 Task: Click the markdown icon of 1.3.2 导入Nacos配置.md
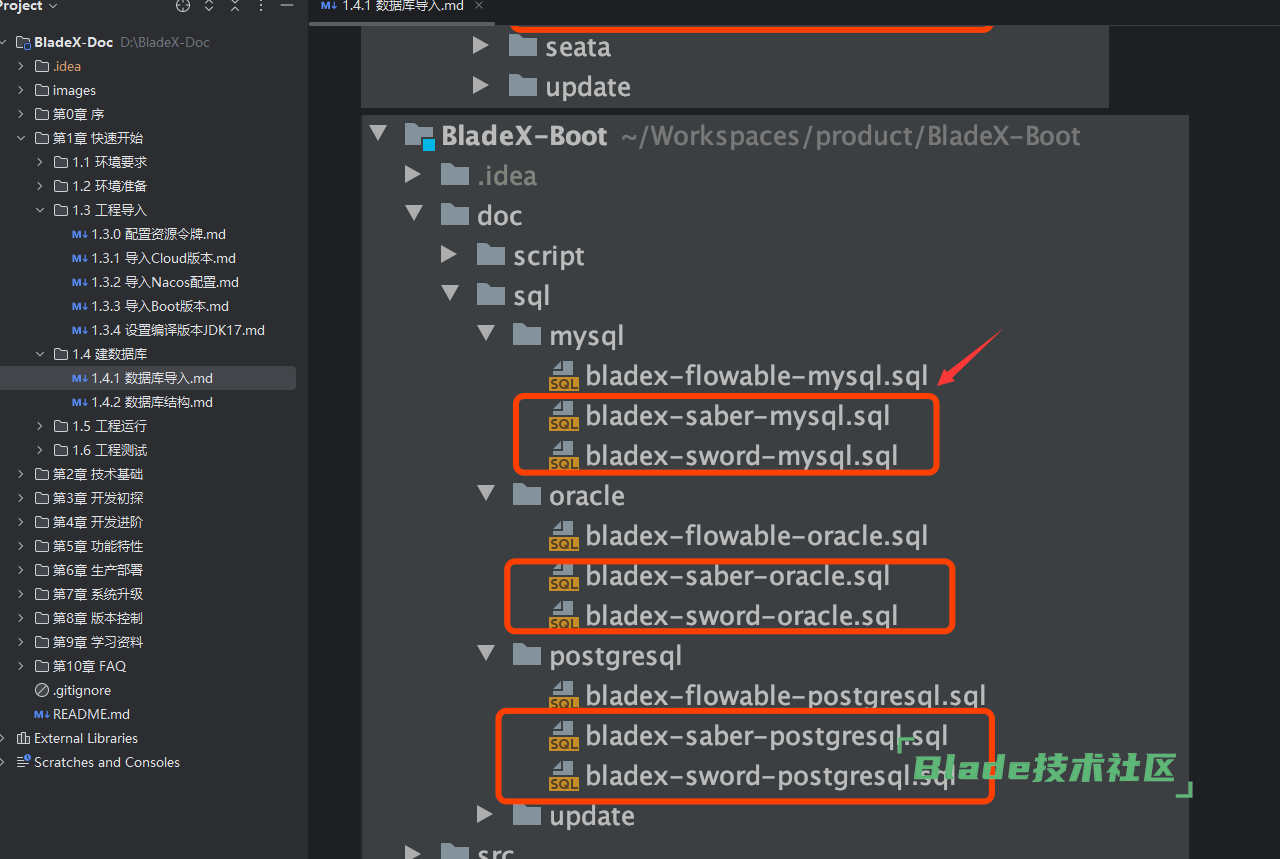[80, 282]
